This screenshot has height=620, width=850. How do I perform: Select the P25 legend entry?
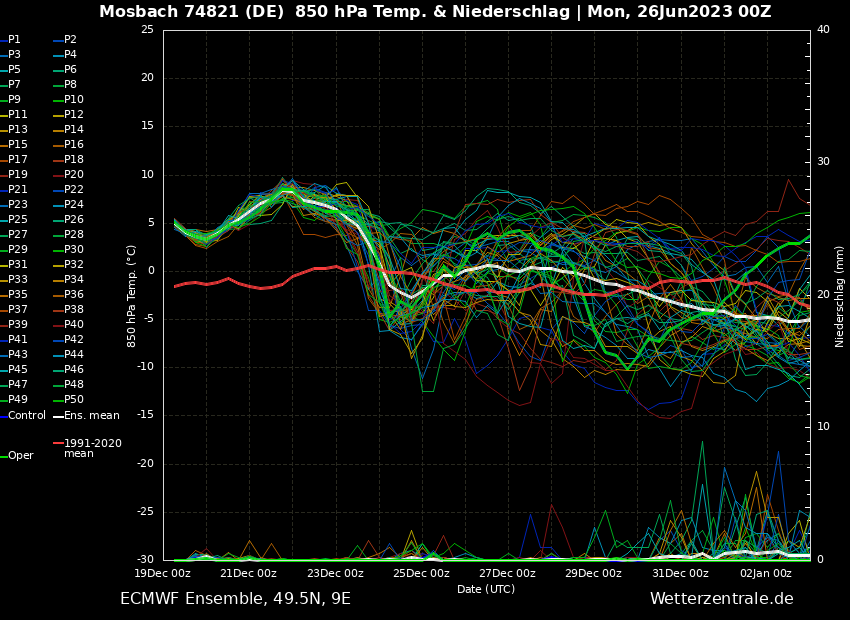[18, 220]
